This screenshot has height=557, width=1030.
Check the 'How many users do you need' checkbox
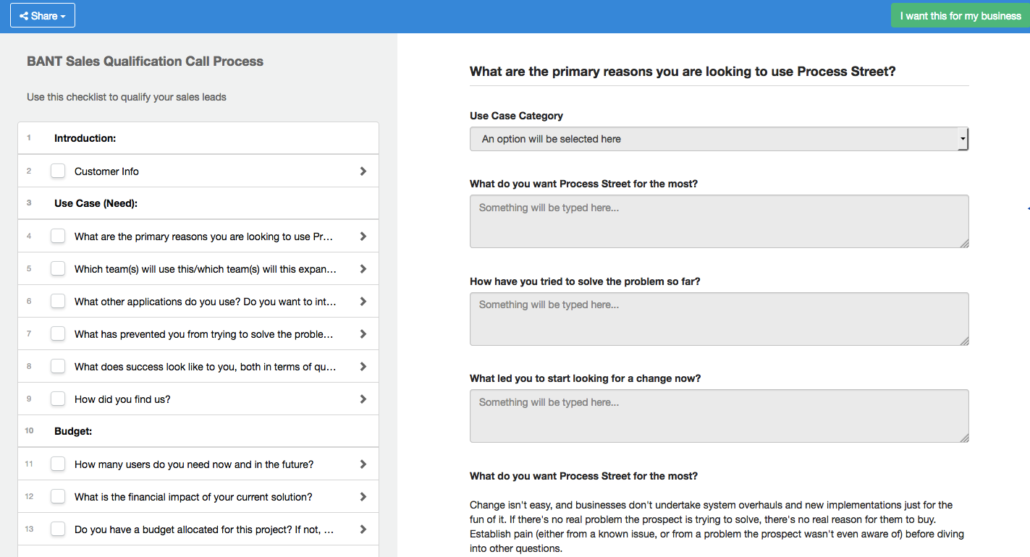(58, 464)
